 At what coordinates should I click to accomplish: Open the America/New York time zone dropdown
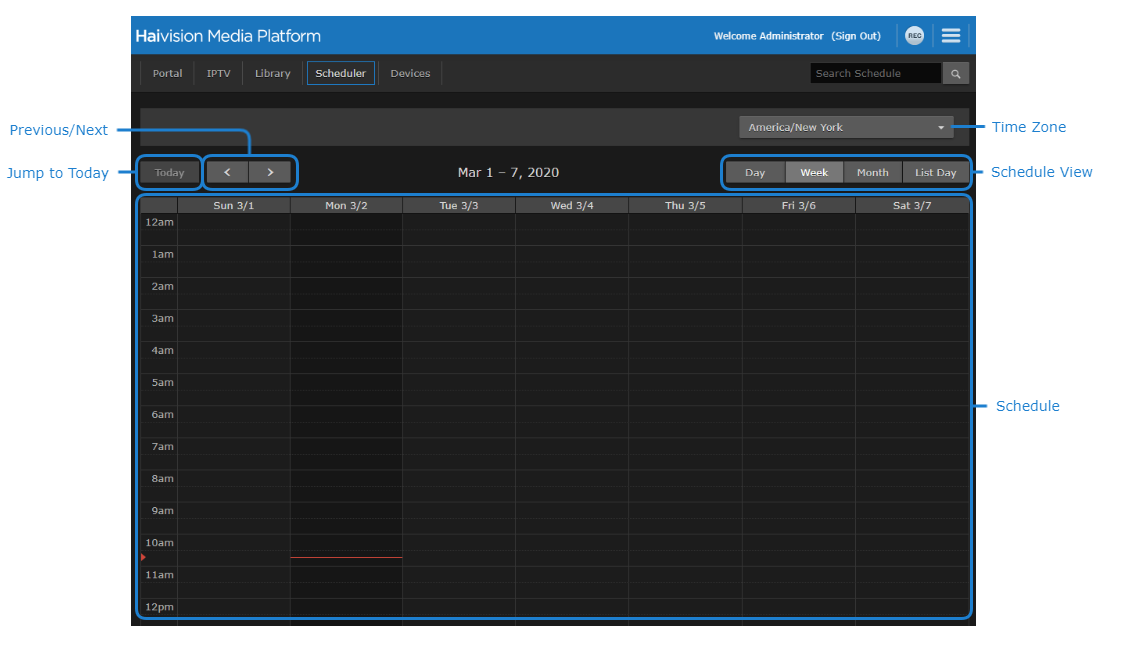click(x=846, y=127)
